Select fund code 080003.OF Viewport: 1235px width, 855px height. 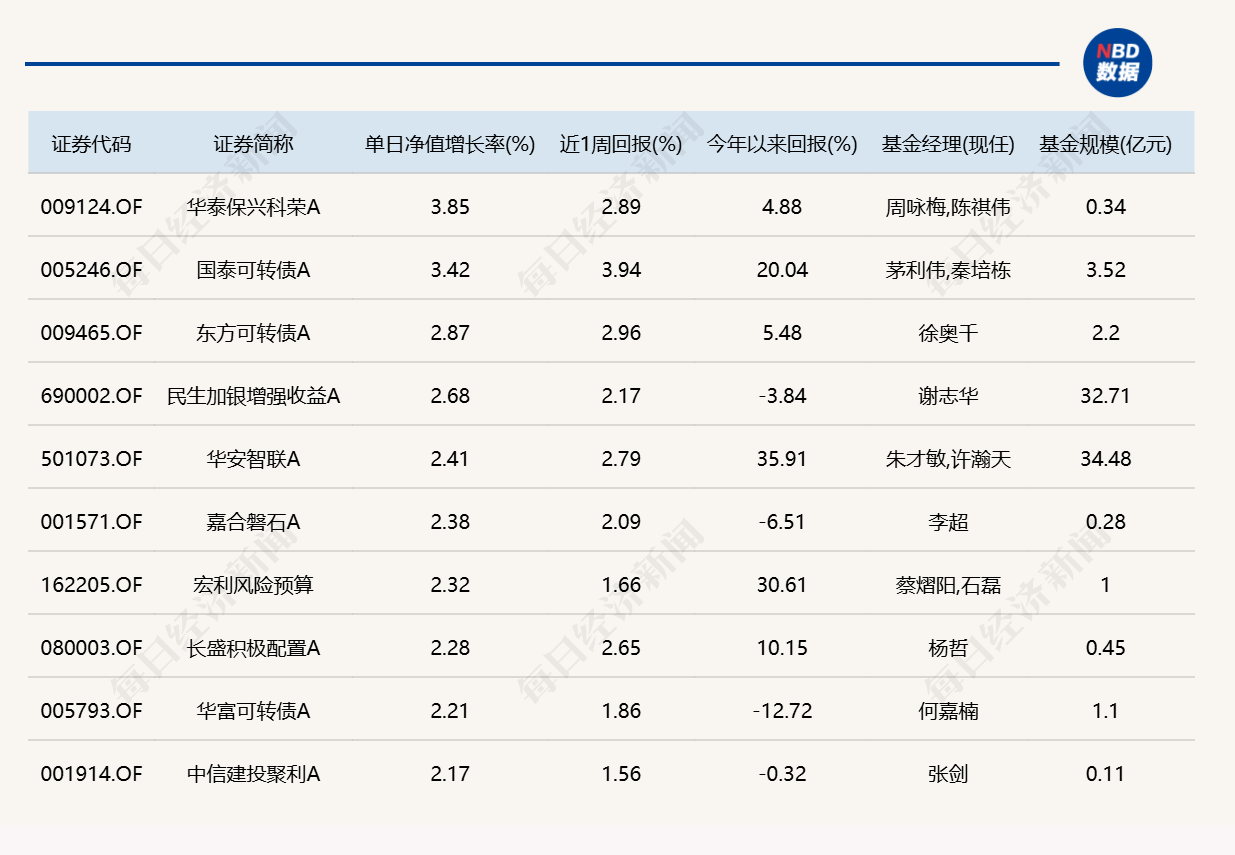(92, 648)
